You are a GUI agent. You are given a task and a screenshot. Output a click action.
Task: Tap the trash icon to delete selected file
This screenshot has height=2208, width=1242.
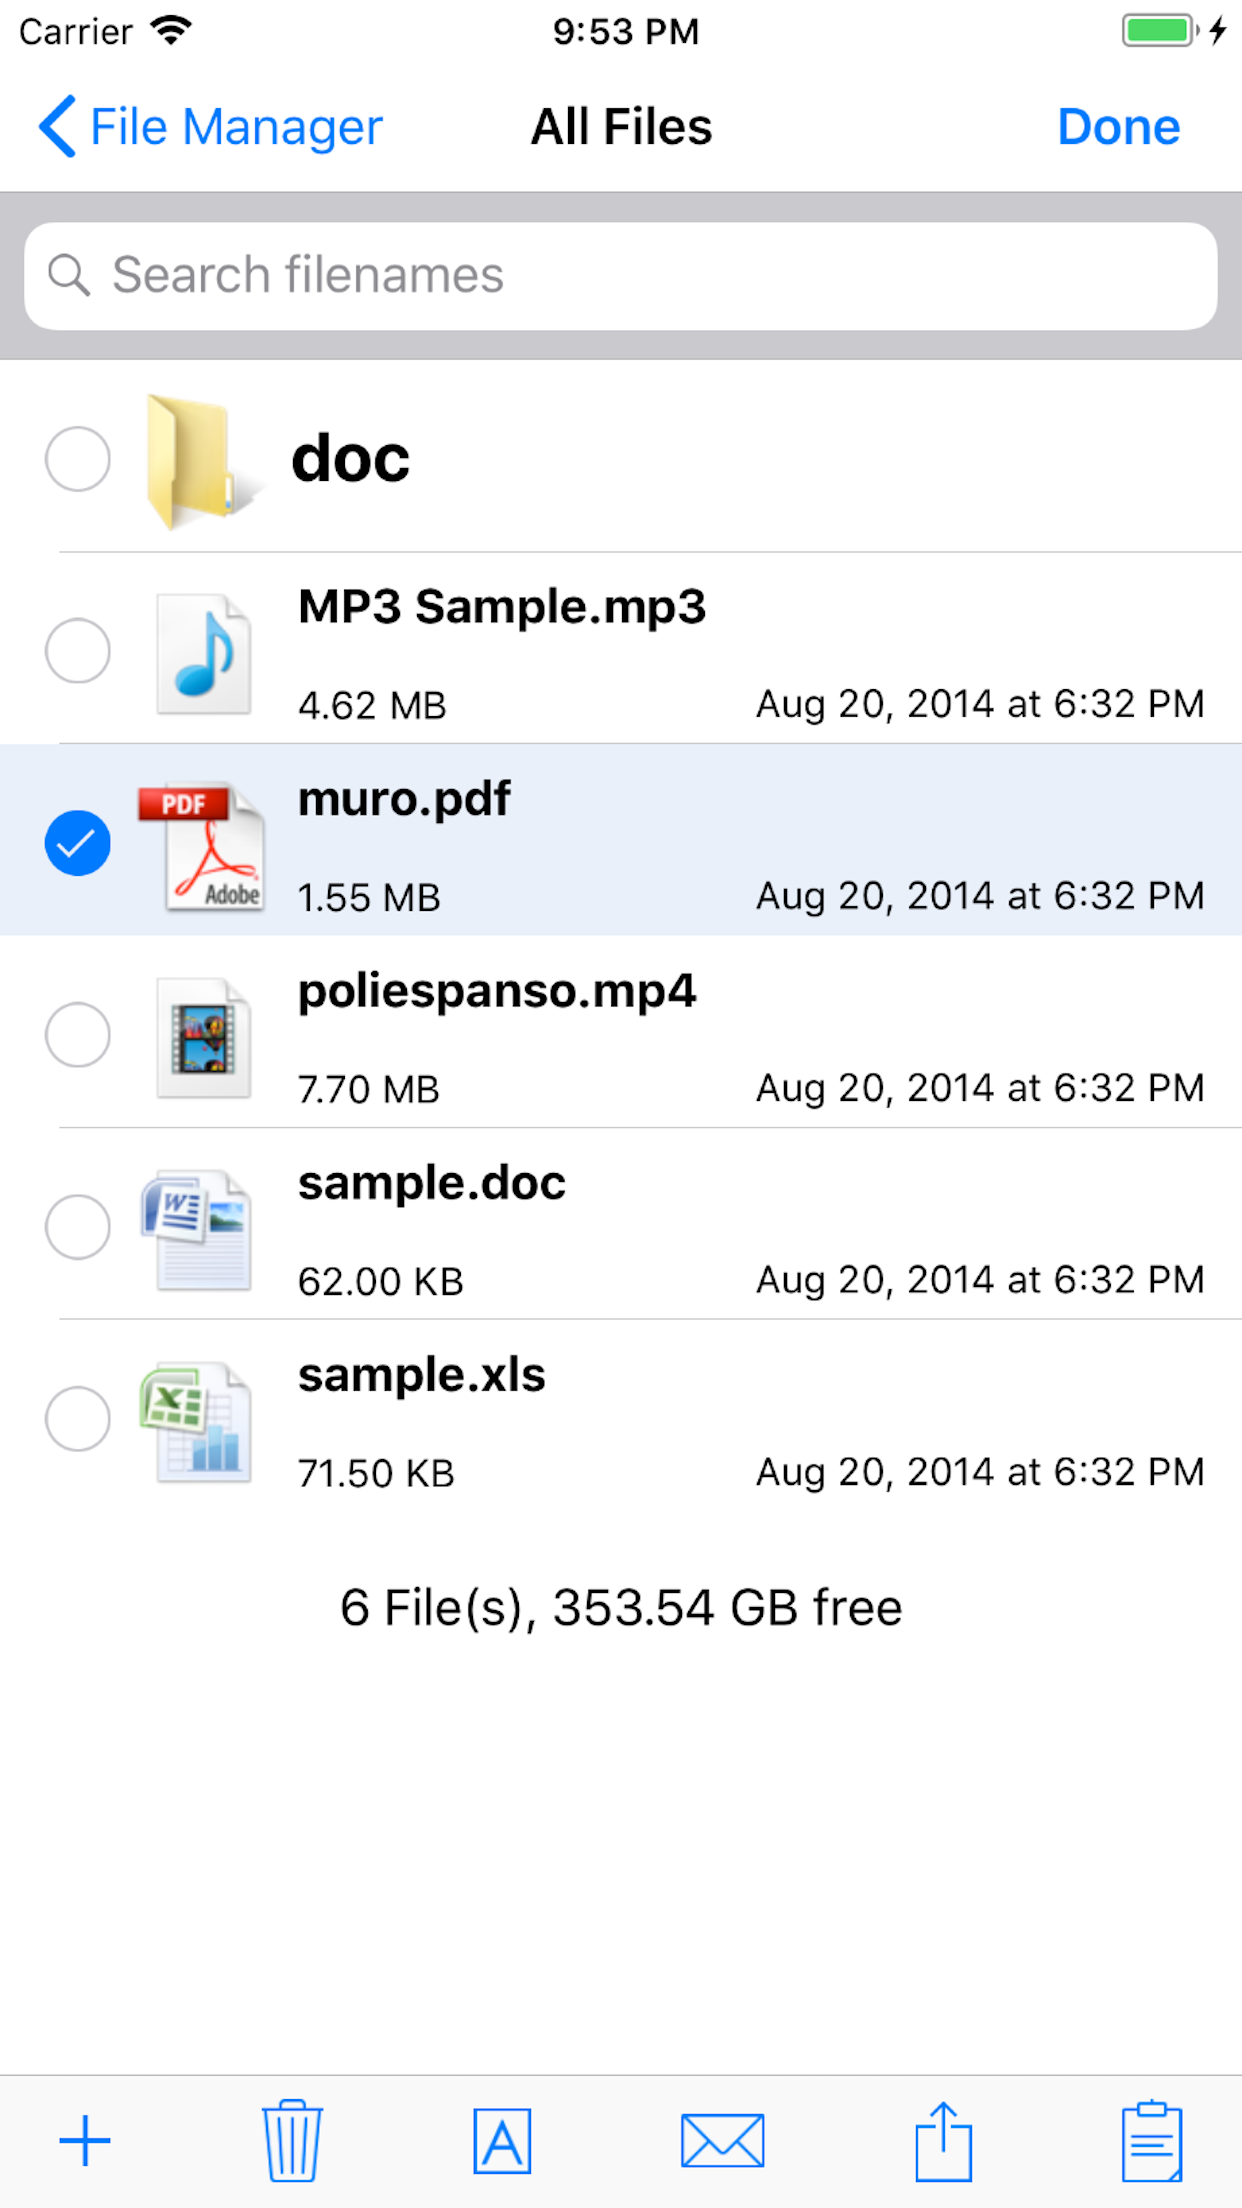(x=290, y=2139)
